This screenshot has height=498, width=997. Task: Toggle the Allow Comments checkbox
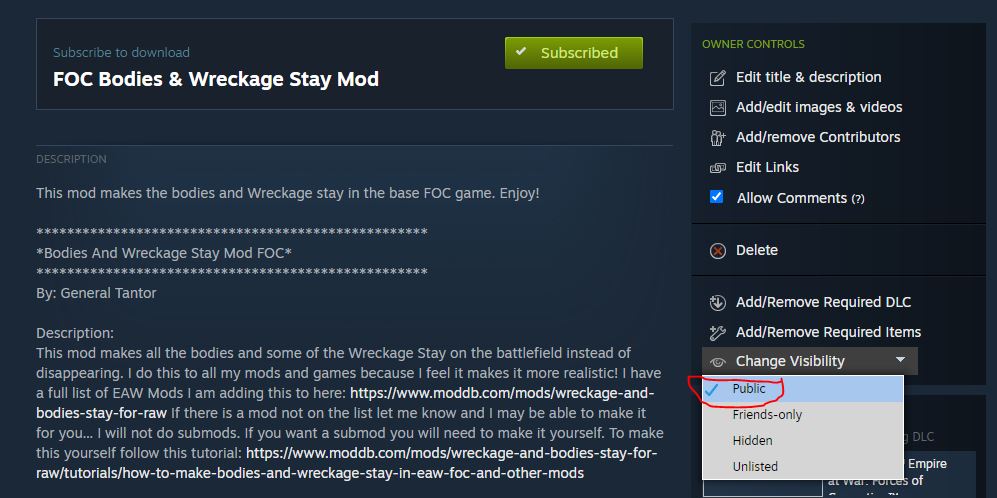717,197
